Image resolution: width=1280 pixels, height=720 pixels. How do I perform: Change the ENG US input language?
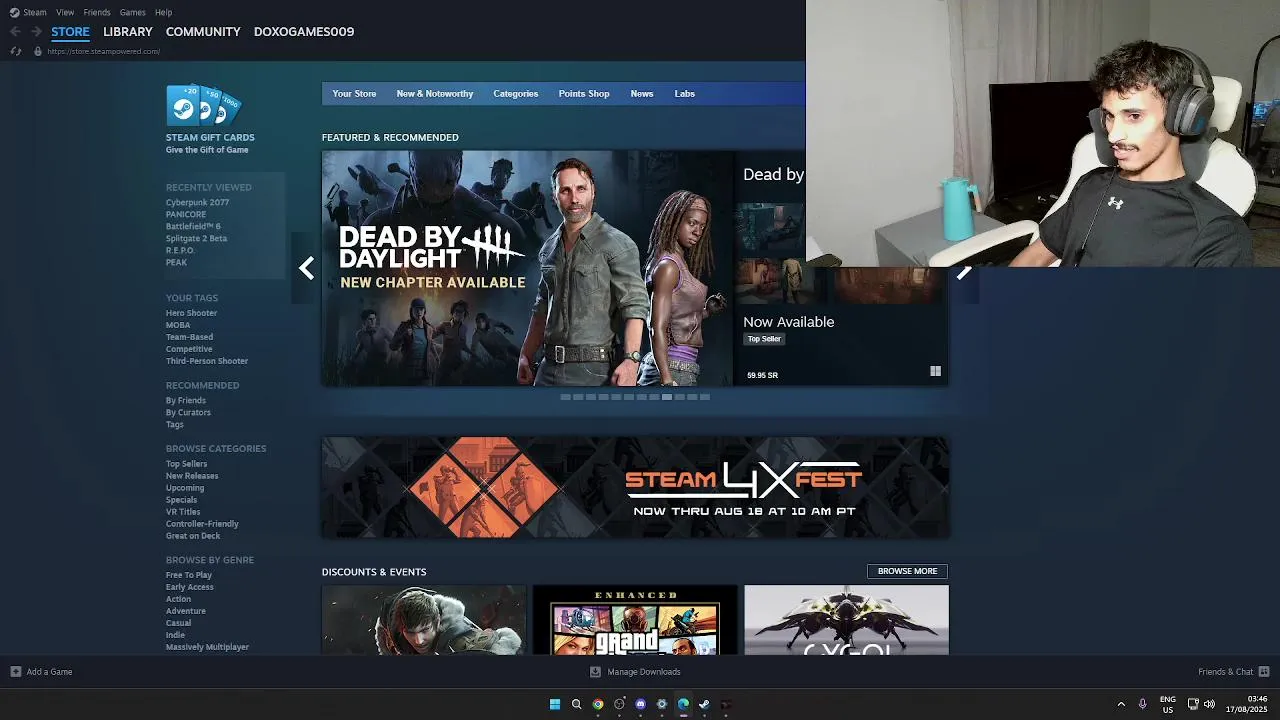tap(1168, 704)
